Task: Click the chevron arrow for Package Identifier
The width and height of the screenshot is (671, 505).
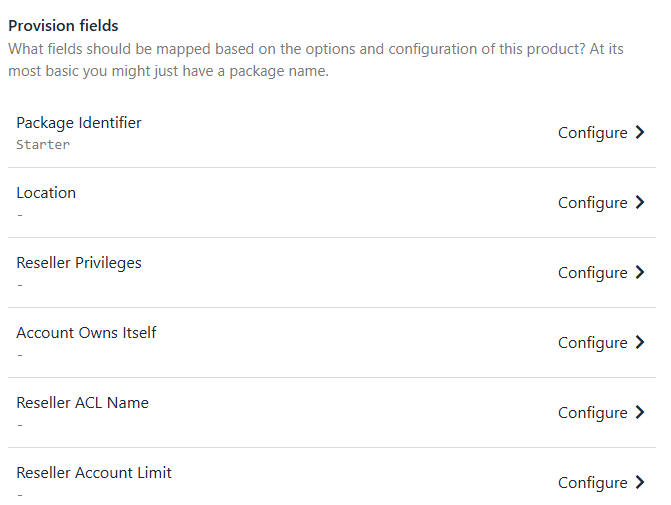Action: [640, 133]
